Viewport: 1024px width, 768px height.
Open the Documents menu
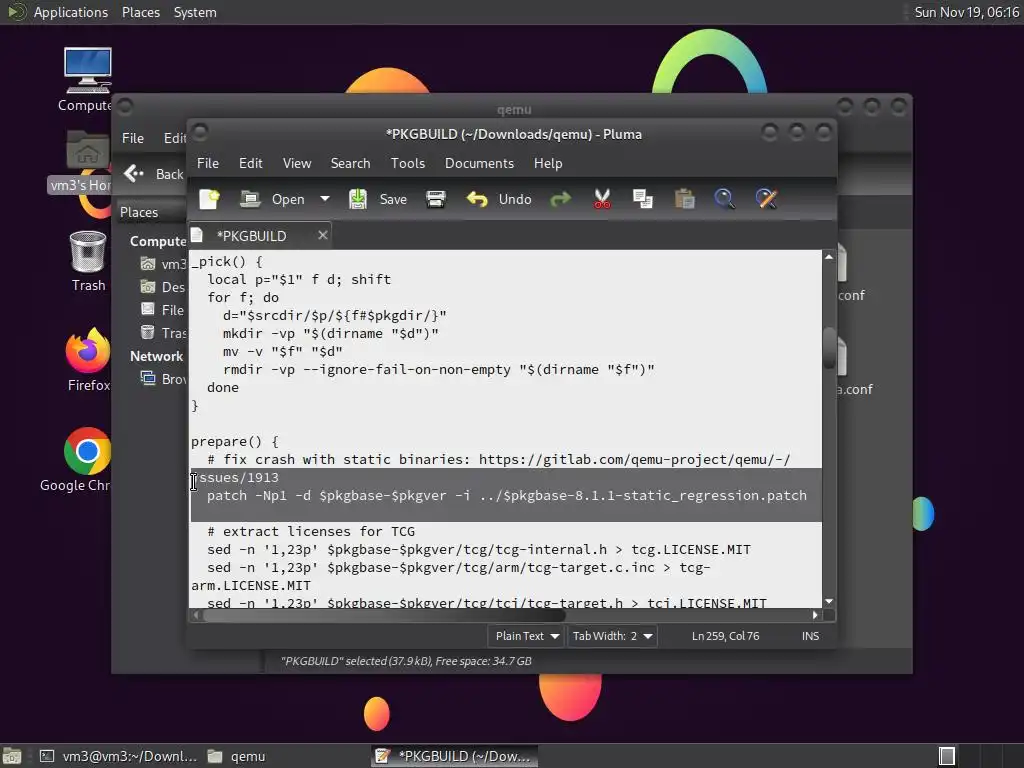click(x=479, y=163)
